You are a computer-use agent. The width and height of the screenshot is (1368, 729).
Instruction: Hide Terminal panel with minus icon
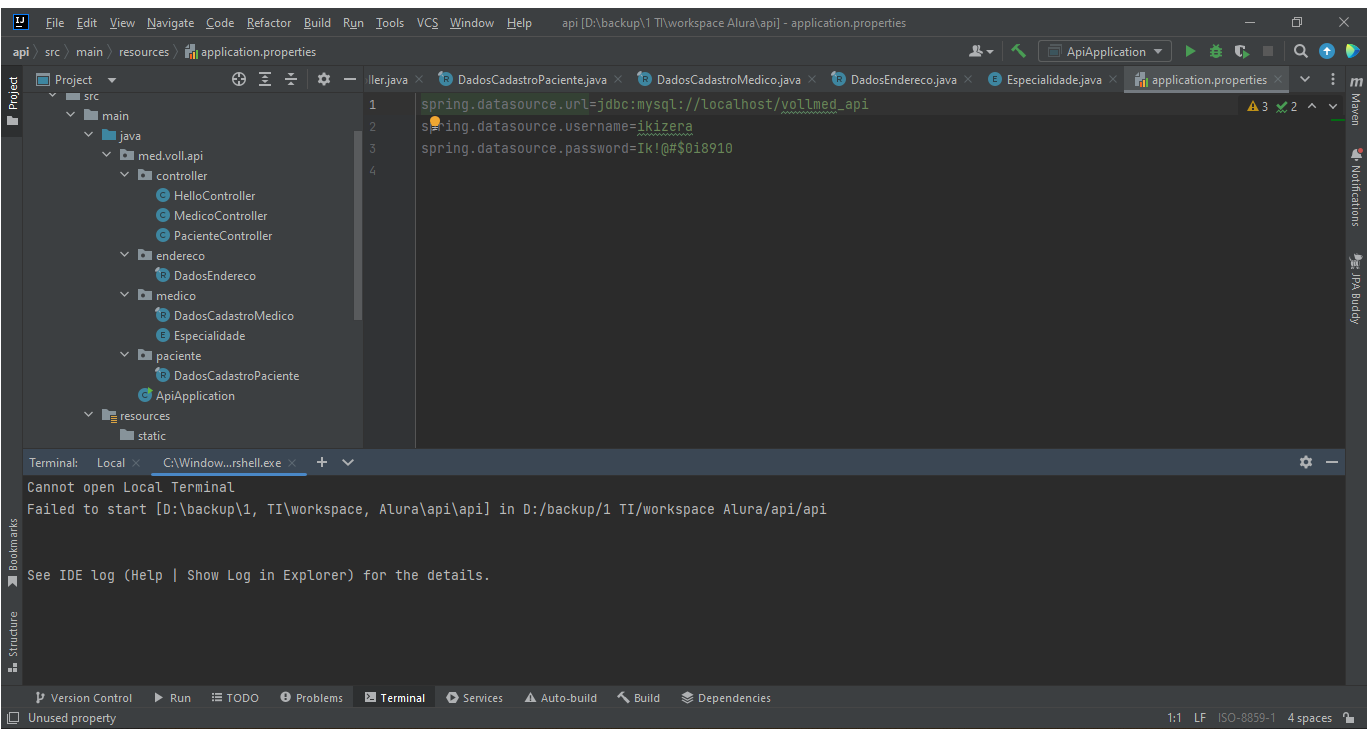click(1331, 462)
